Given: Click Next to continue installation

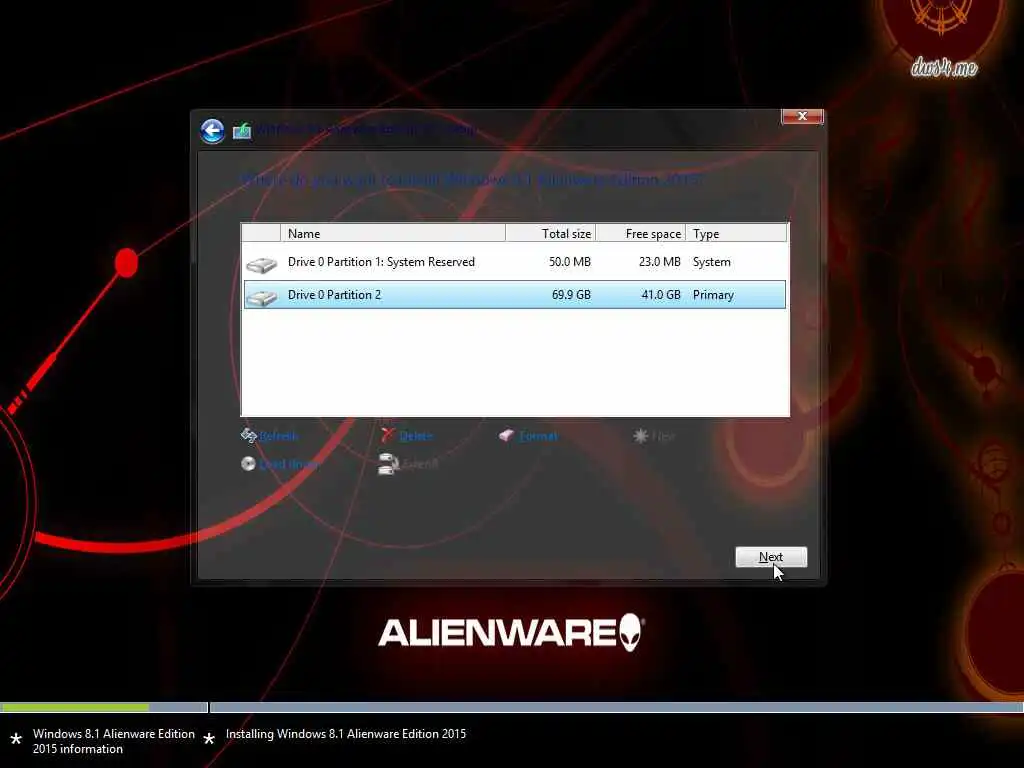Looking at the screenshot, I should coord(771,557).
